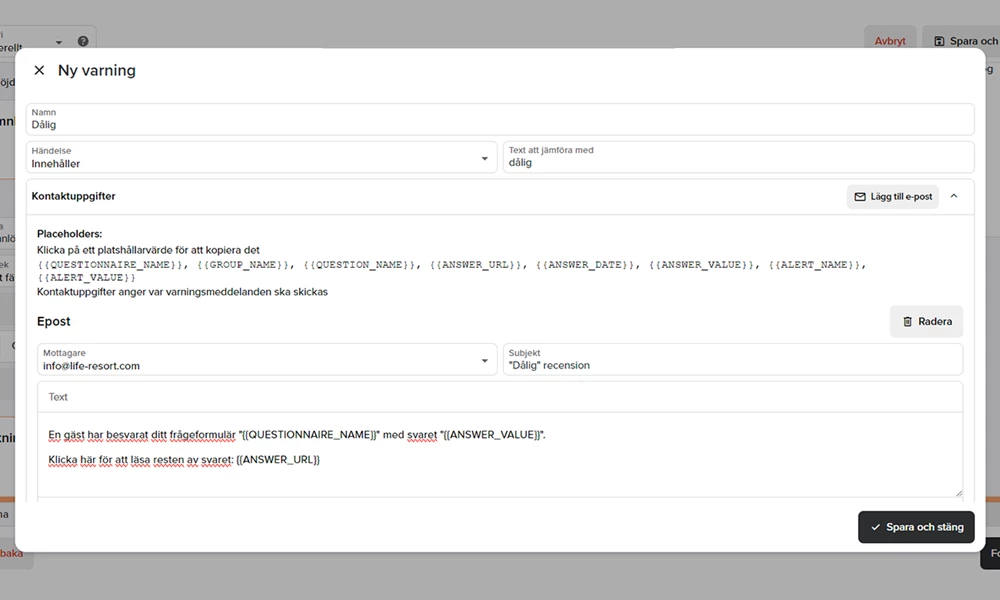Click Lägg till e-post button
This screenshot has height=600, width=1000.
pos(893,196)
